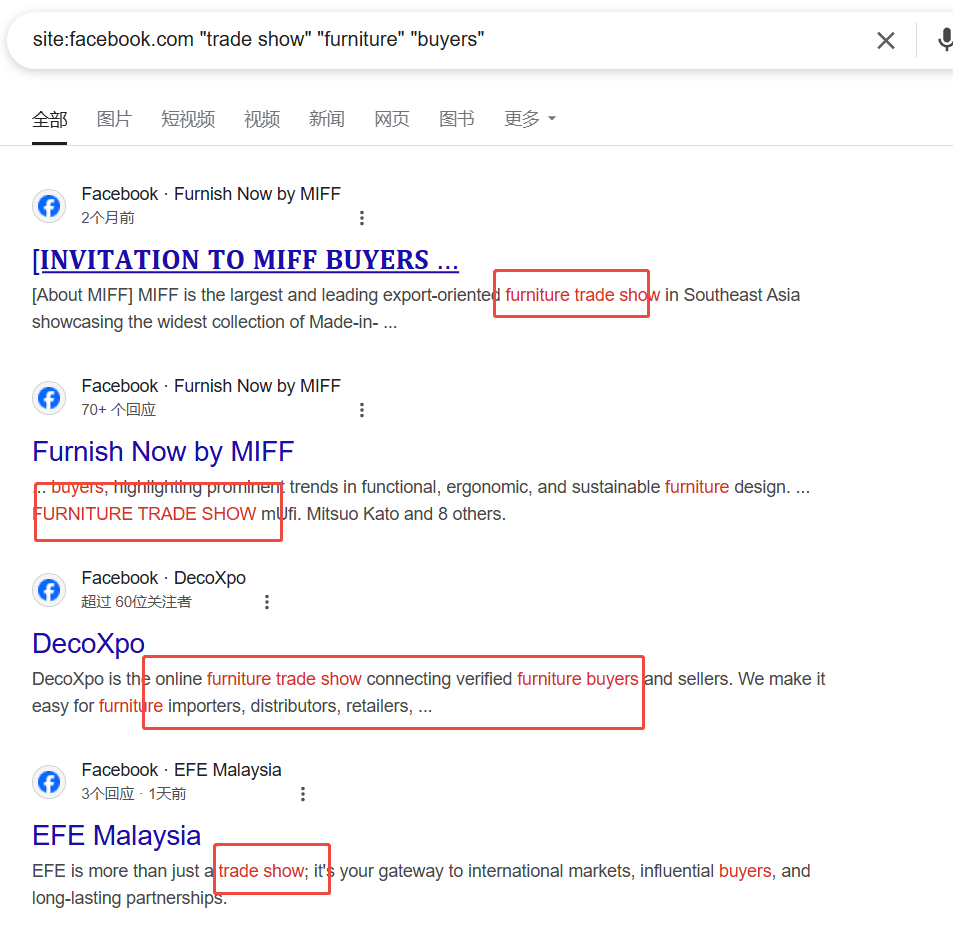
Task: Switch to the 新闻 tab
Action: pyautogui.click(x=327, y=119)
